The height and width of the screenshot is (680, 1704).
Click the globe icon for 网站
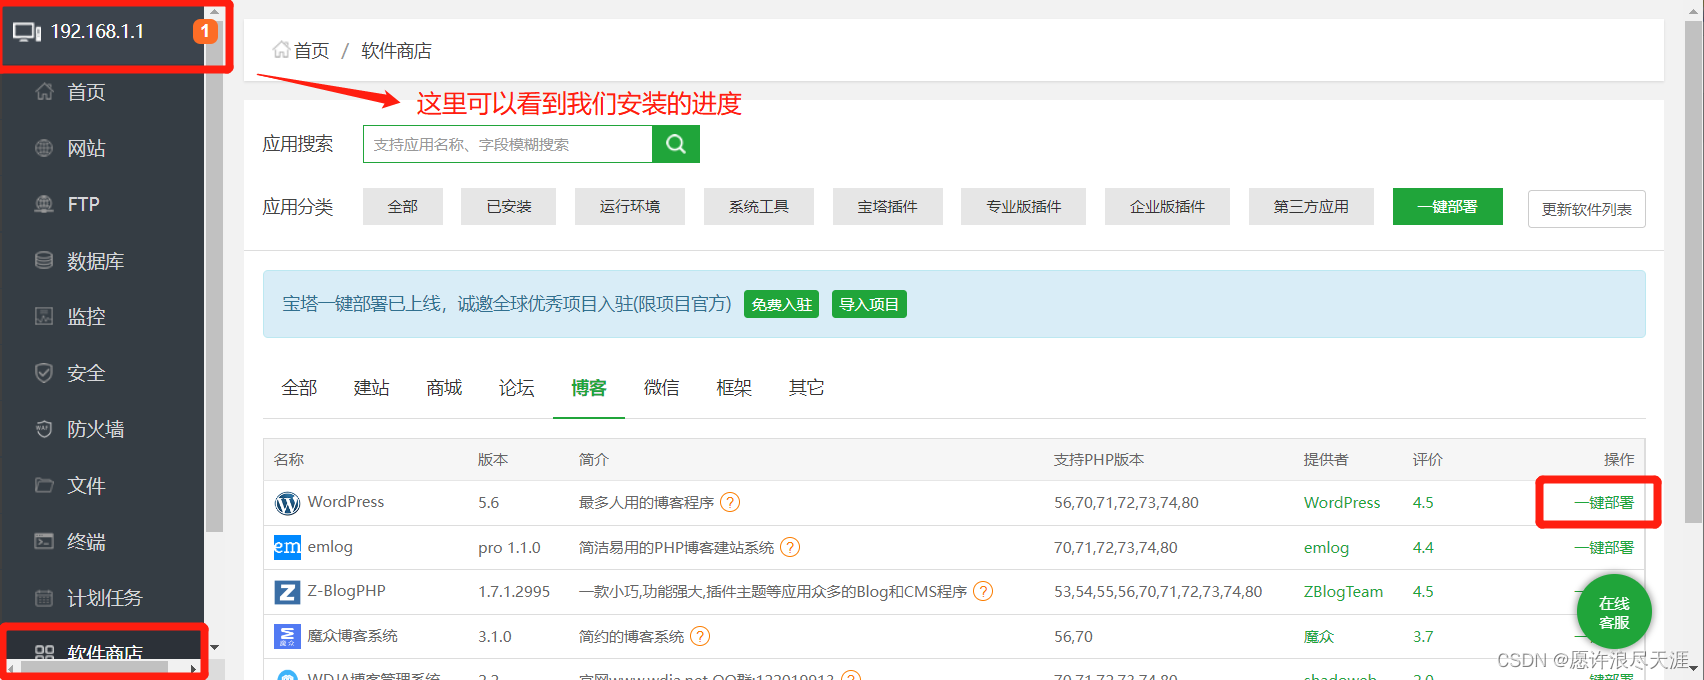coord(44,148)
